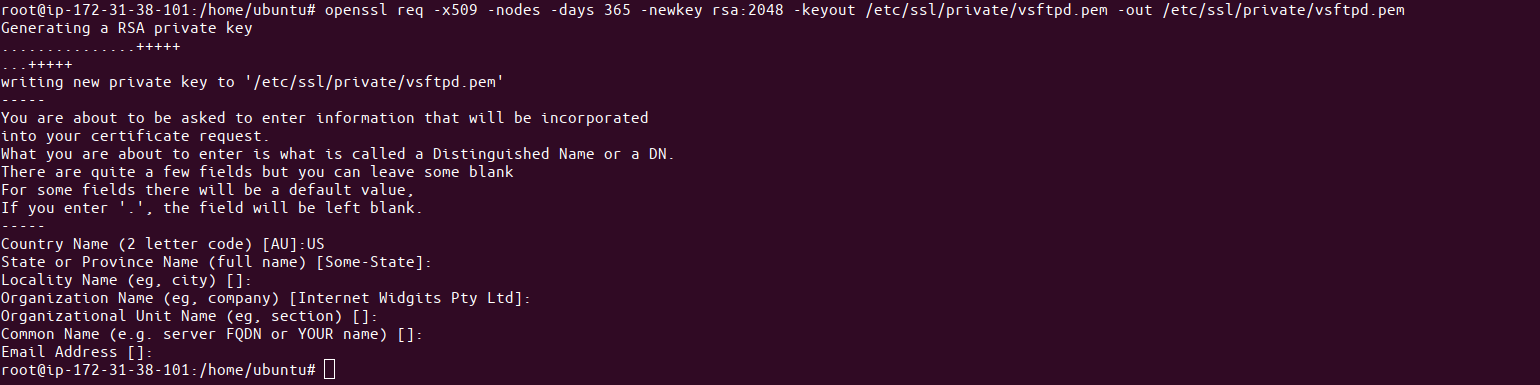Click the Country Name prompt line
This screenshot has width=1540, height=385.
[x=163, y=243]
